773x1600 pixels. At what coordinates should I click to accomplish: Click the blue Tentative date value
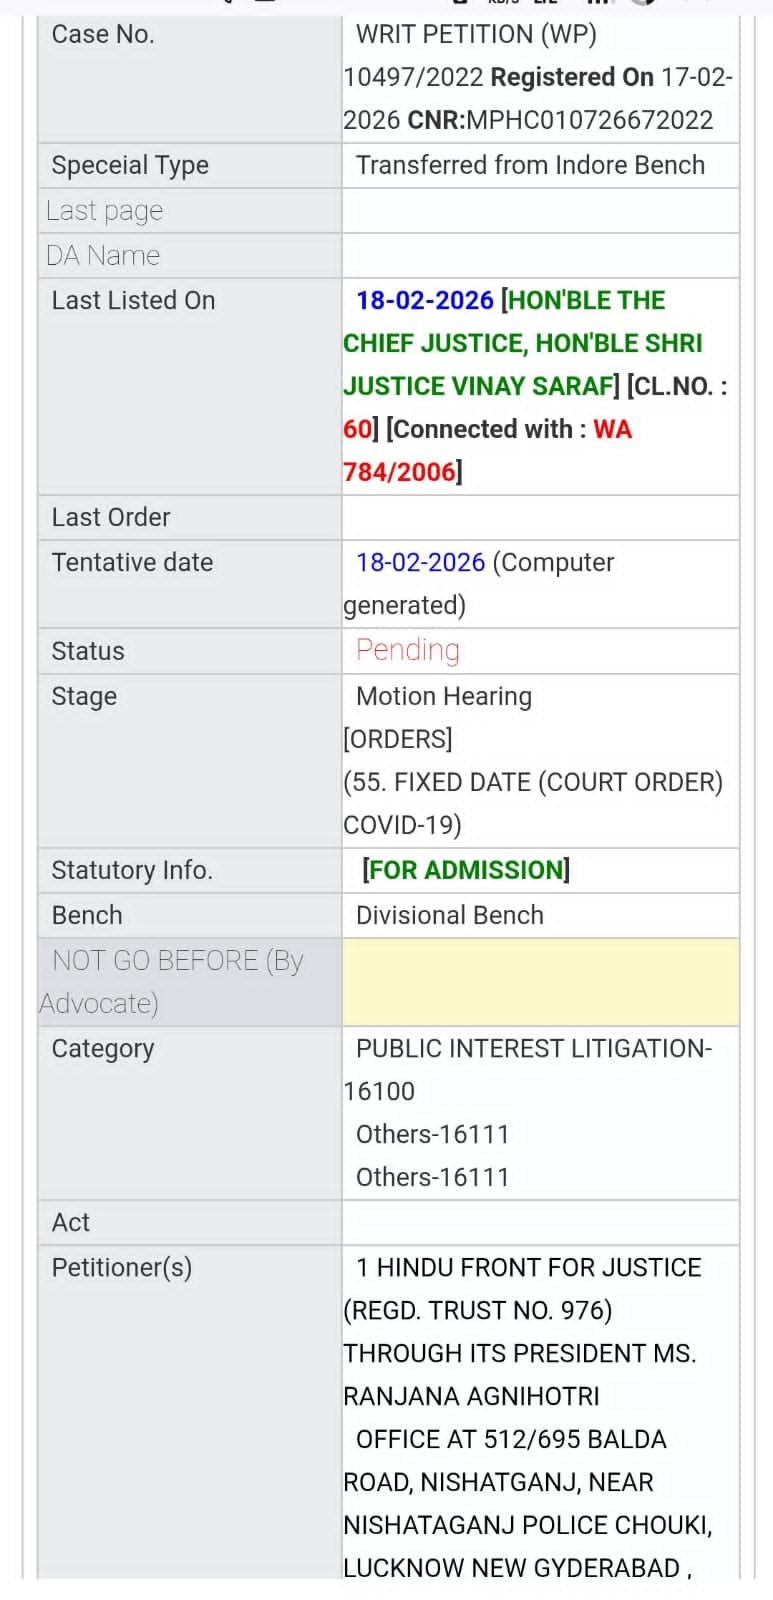tap(420, 562)
